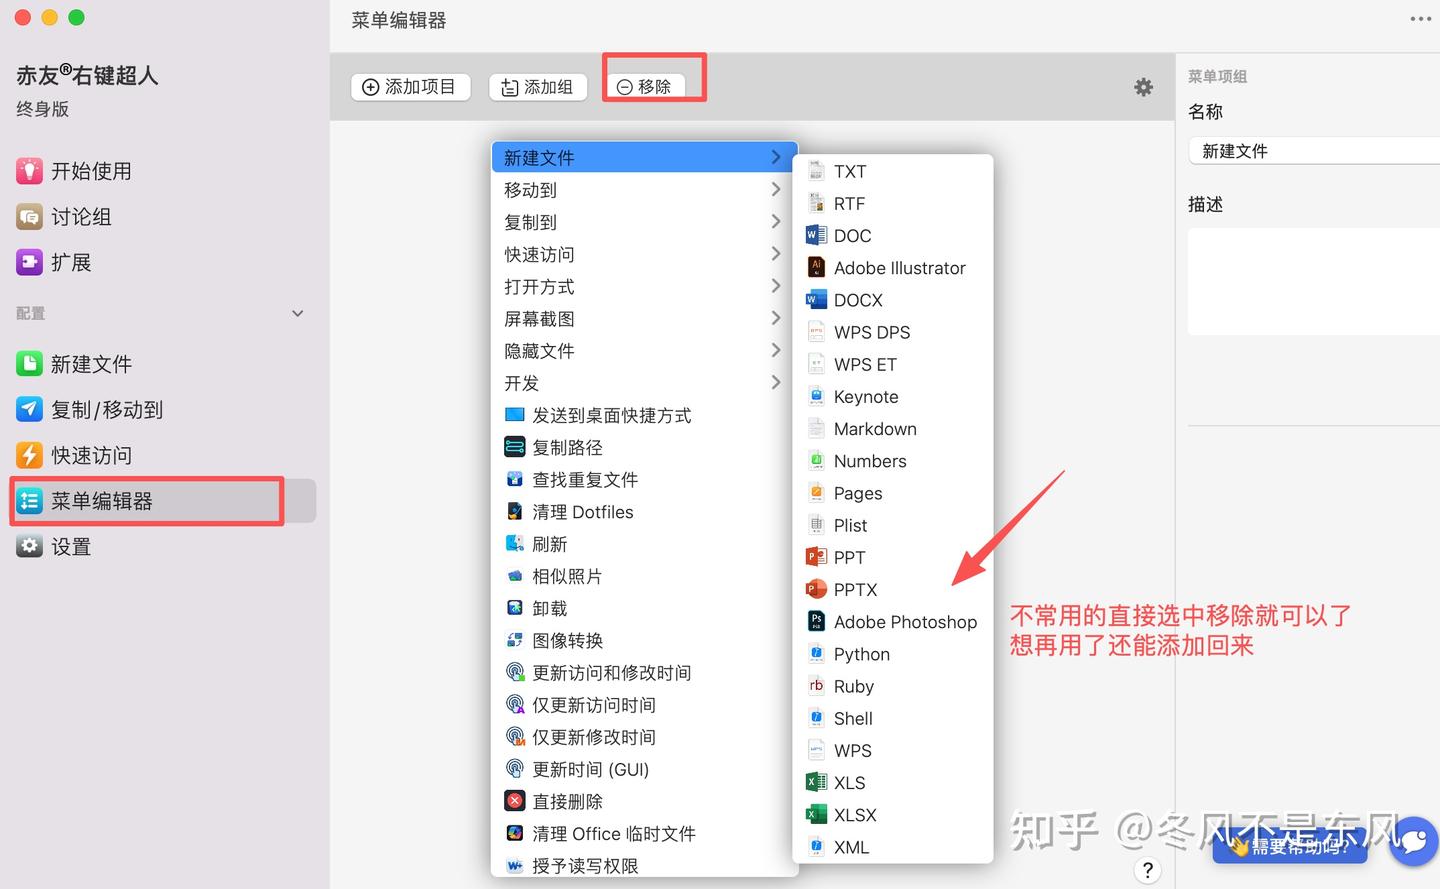Screen dimensions: 1440x889
Task: Expand the 屏幕截图 submenu arrow
Action: click(776, 318)
